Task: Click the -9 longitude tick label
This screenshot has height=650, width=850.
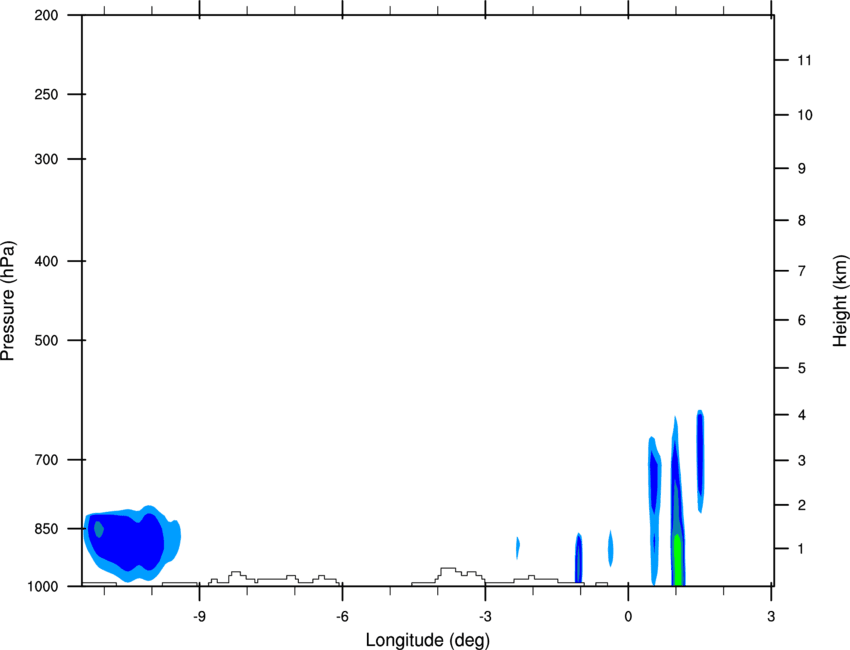Action: [199, 617]
